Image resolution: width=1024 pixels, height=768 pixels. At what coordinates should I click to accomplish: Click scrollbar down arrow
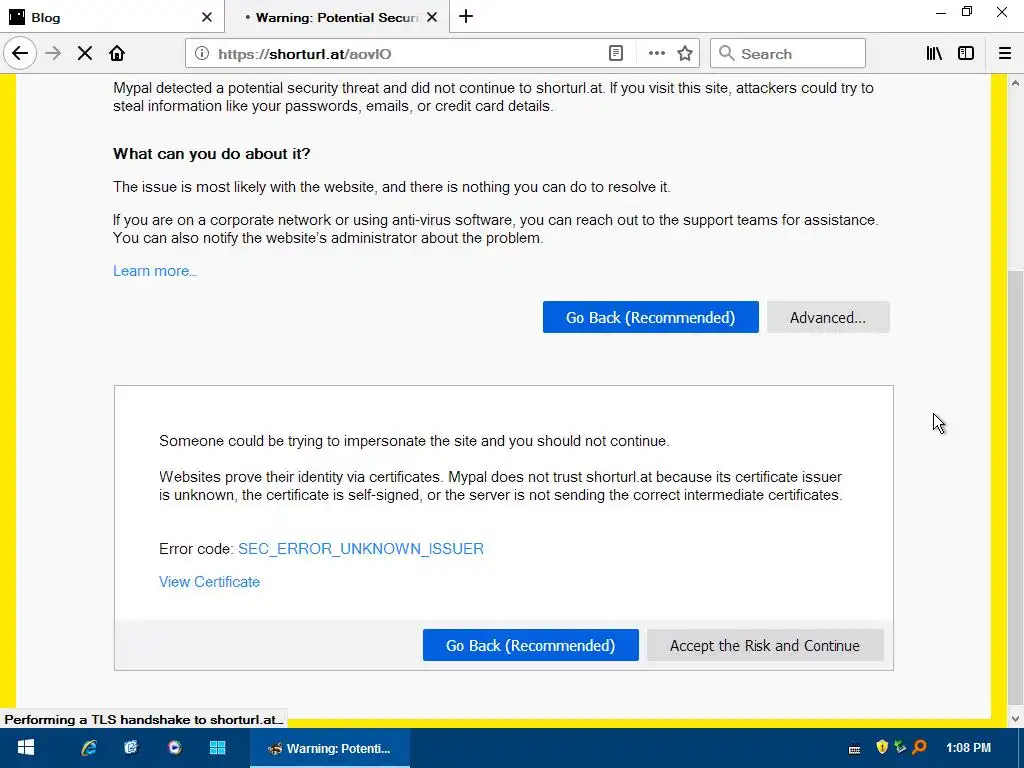(1016, 719)
